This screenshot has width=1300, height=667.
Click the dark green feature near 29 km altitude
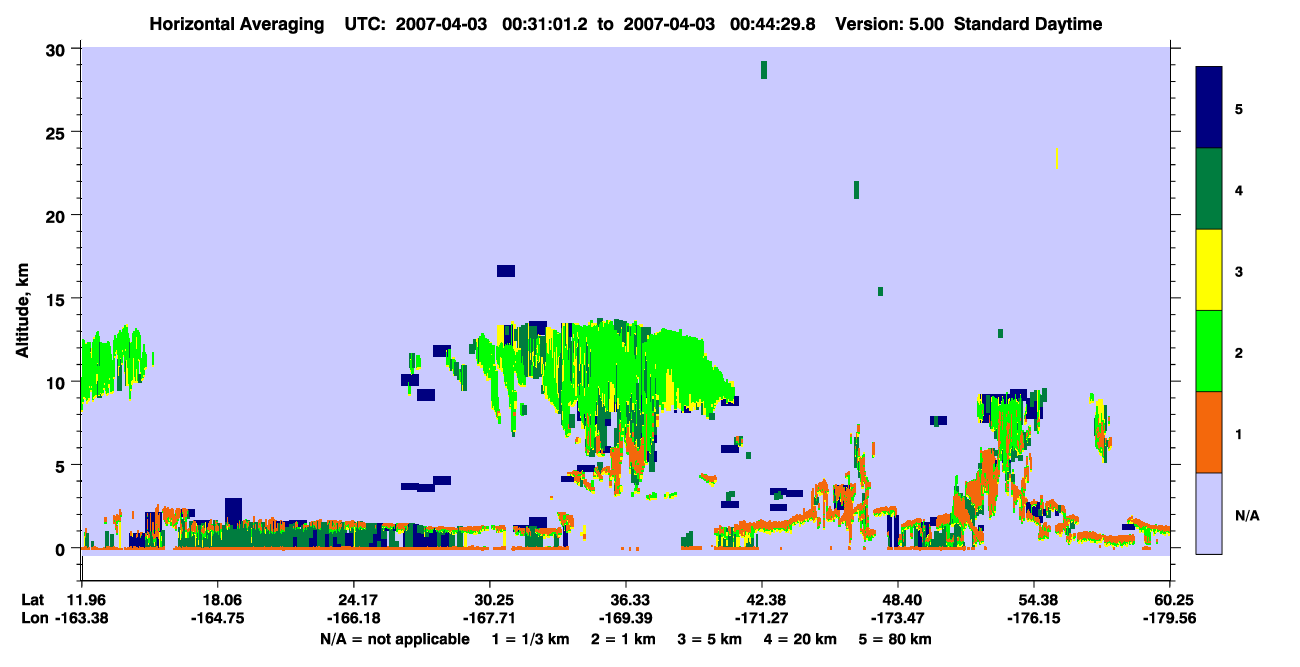click(764, 69)
